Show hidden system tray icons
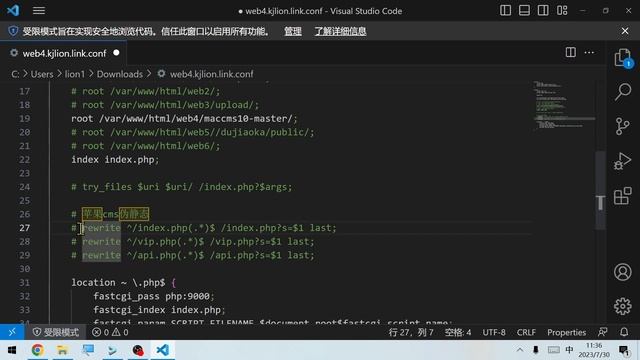 [x=520, y=350]
